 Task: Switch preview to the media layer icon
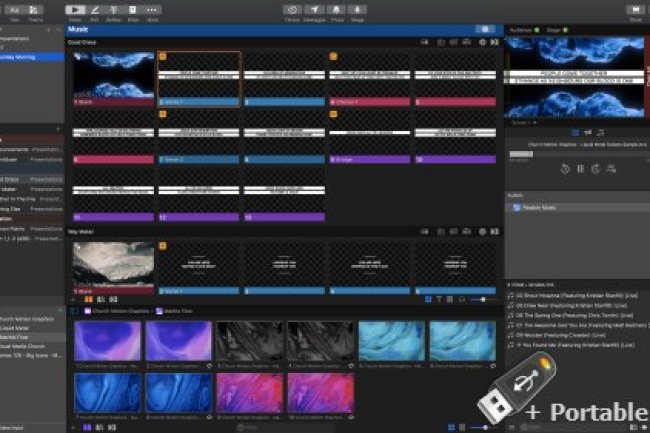coord(588,133)
